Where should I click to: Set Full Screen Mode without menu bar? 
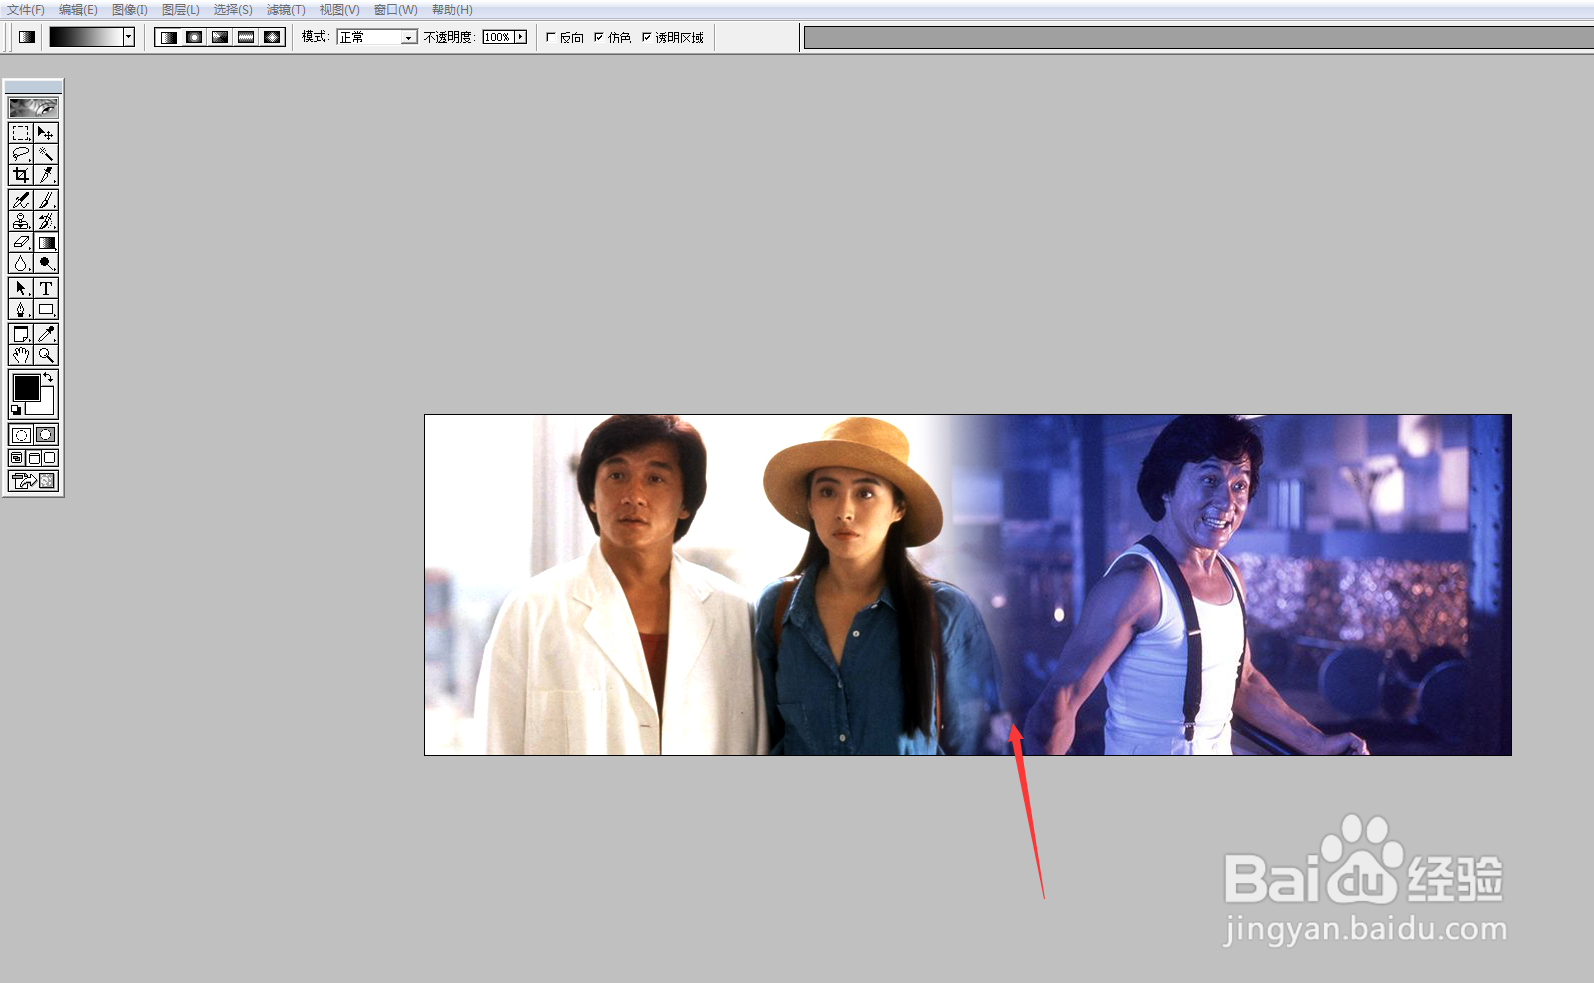coord(50,458)
